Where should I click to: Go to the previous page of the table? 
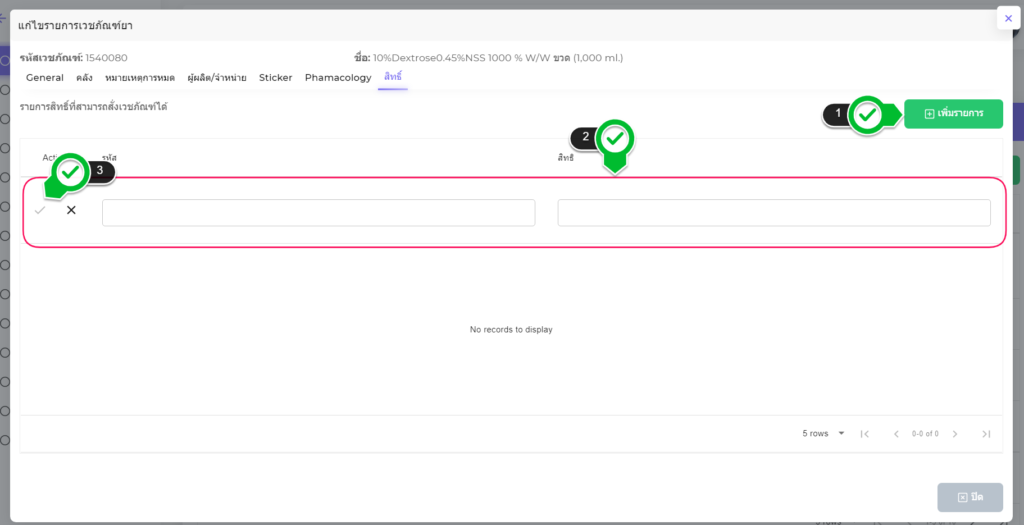[x=896, y=434]
